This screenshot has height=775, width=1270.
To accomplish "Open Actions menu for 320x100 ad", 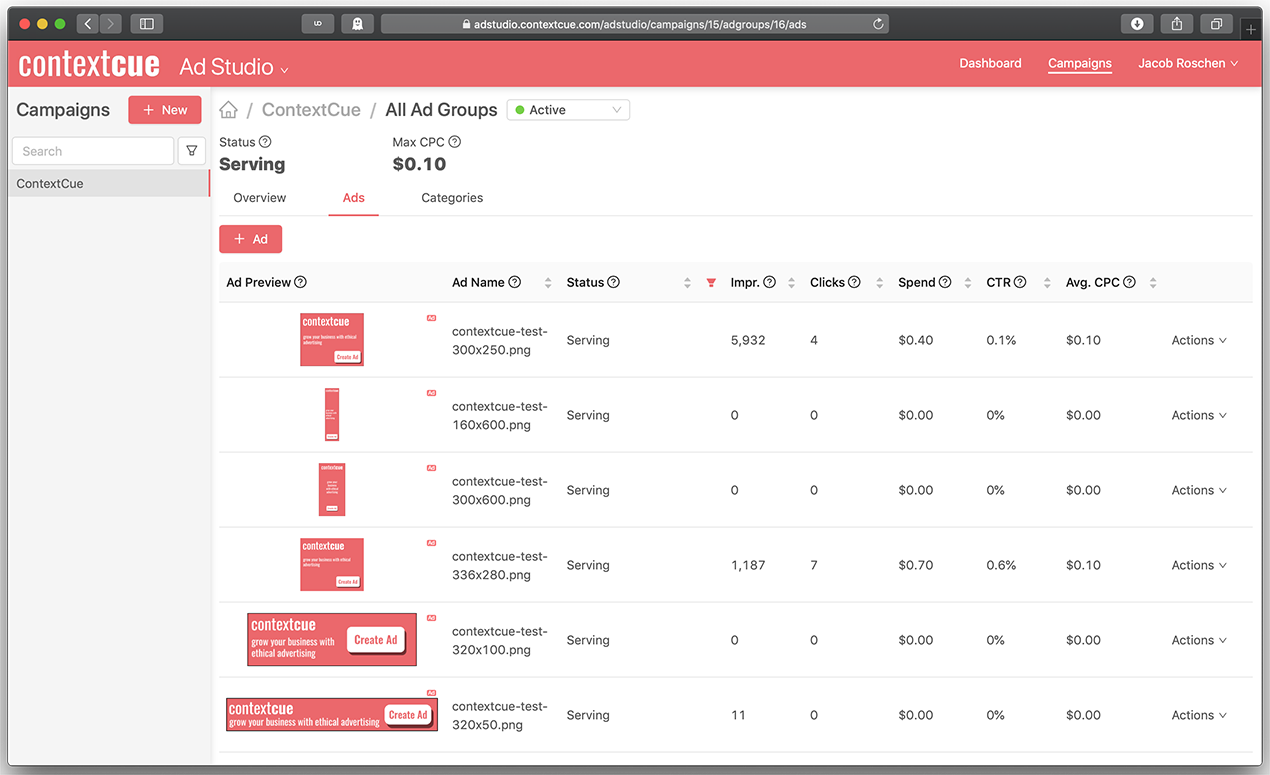I will click(1199, 640).
